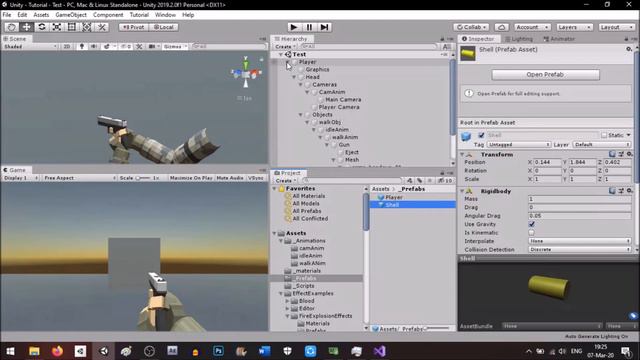
Task: Open the Window menu
Action: (x=165, y=15)
